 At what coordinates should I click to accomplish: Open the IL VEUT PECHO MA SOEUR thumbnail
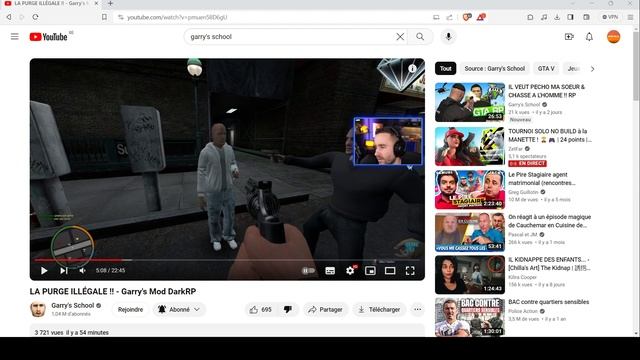point(470,102)
